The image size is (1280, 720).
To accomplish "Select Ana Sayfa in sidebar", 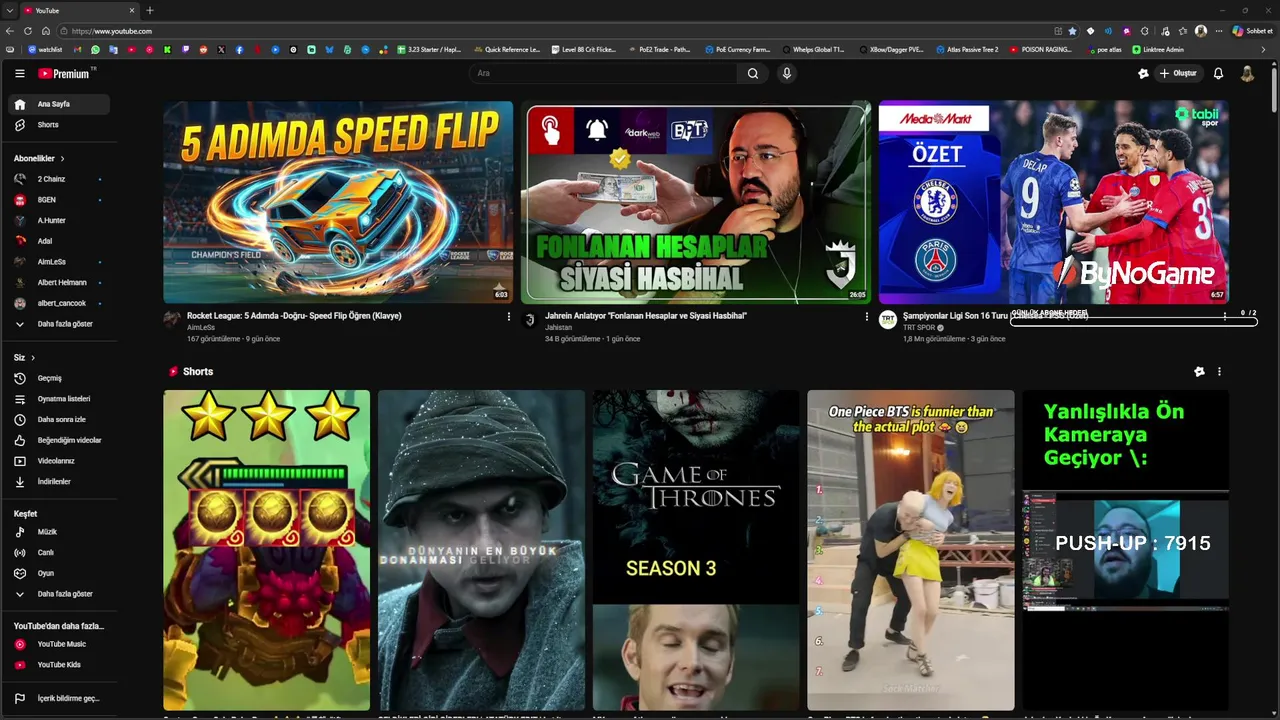I will coord(58,104).
